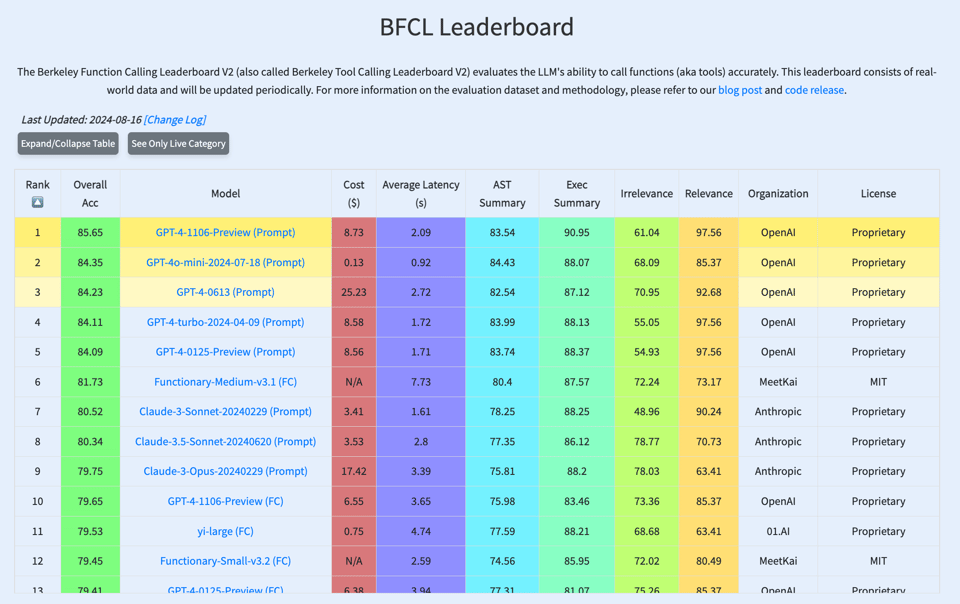
Task: Click the AST Summary column header
Action: (x=502, y=193)
